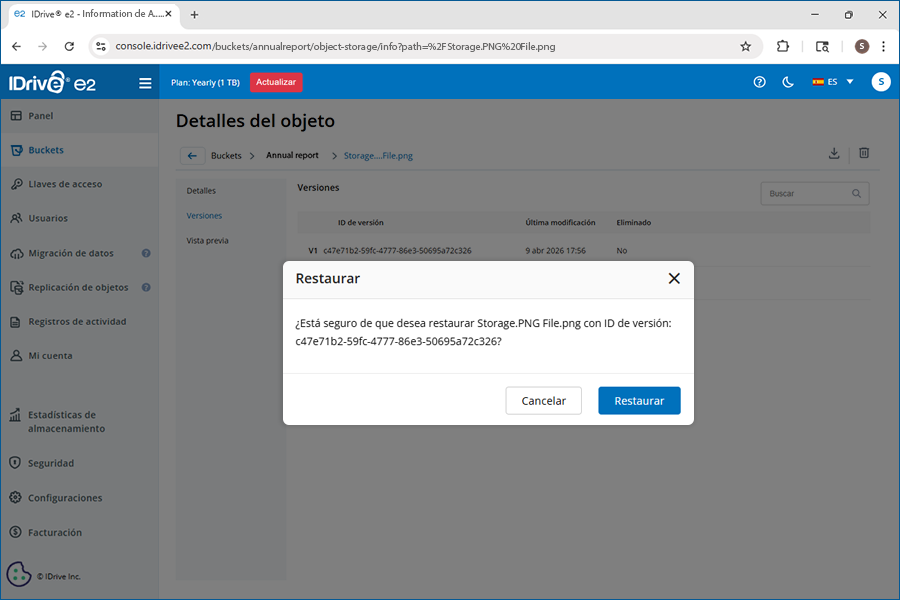Click the shield icon for Seguridad

coord(15,463)
